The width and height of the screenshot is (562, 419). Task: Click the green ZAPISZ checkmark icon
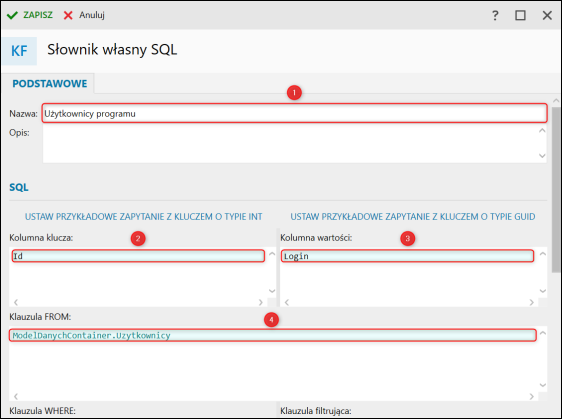(x=12, y=15)
